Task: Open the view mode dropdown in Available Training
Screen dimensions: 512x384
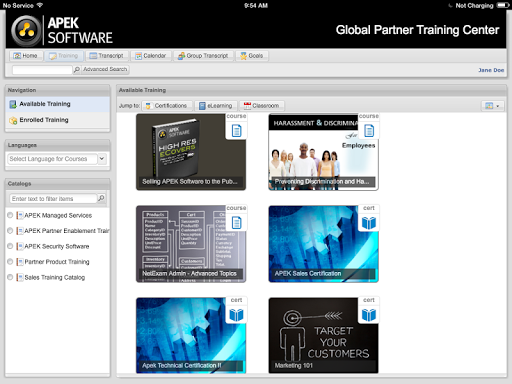Action: tap(492, 106)
